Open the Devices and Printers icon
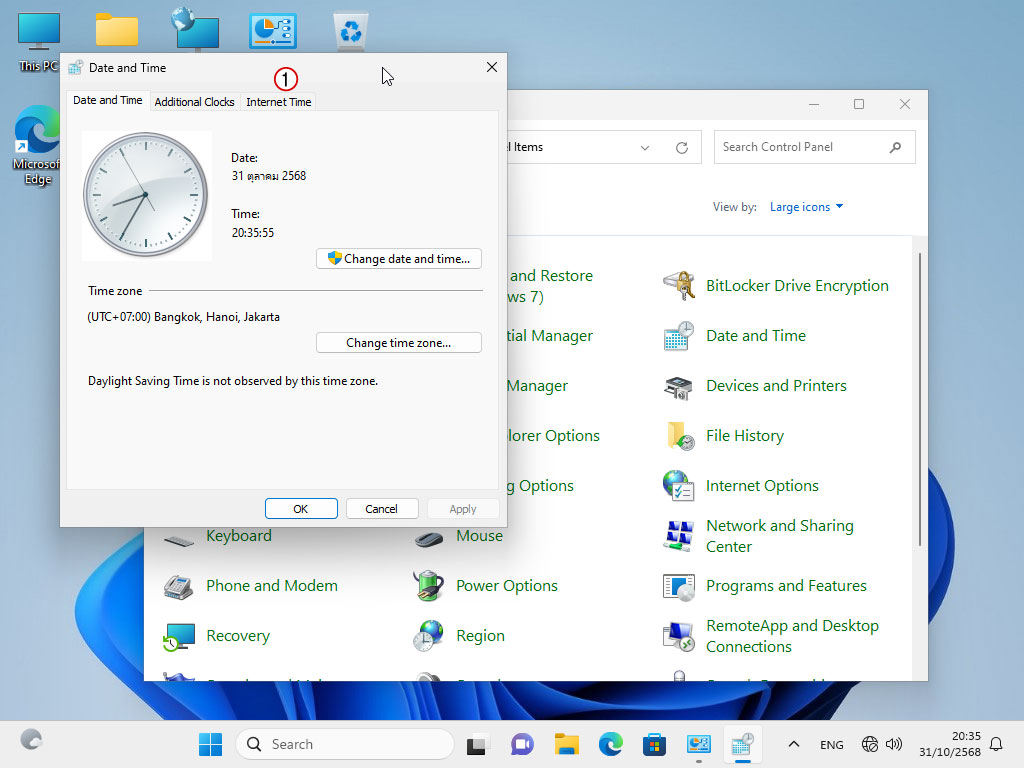 (x=679, y=386)
